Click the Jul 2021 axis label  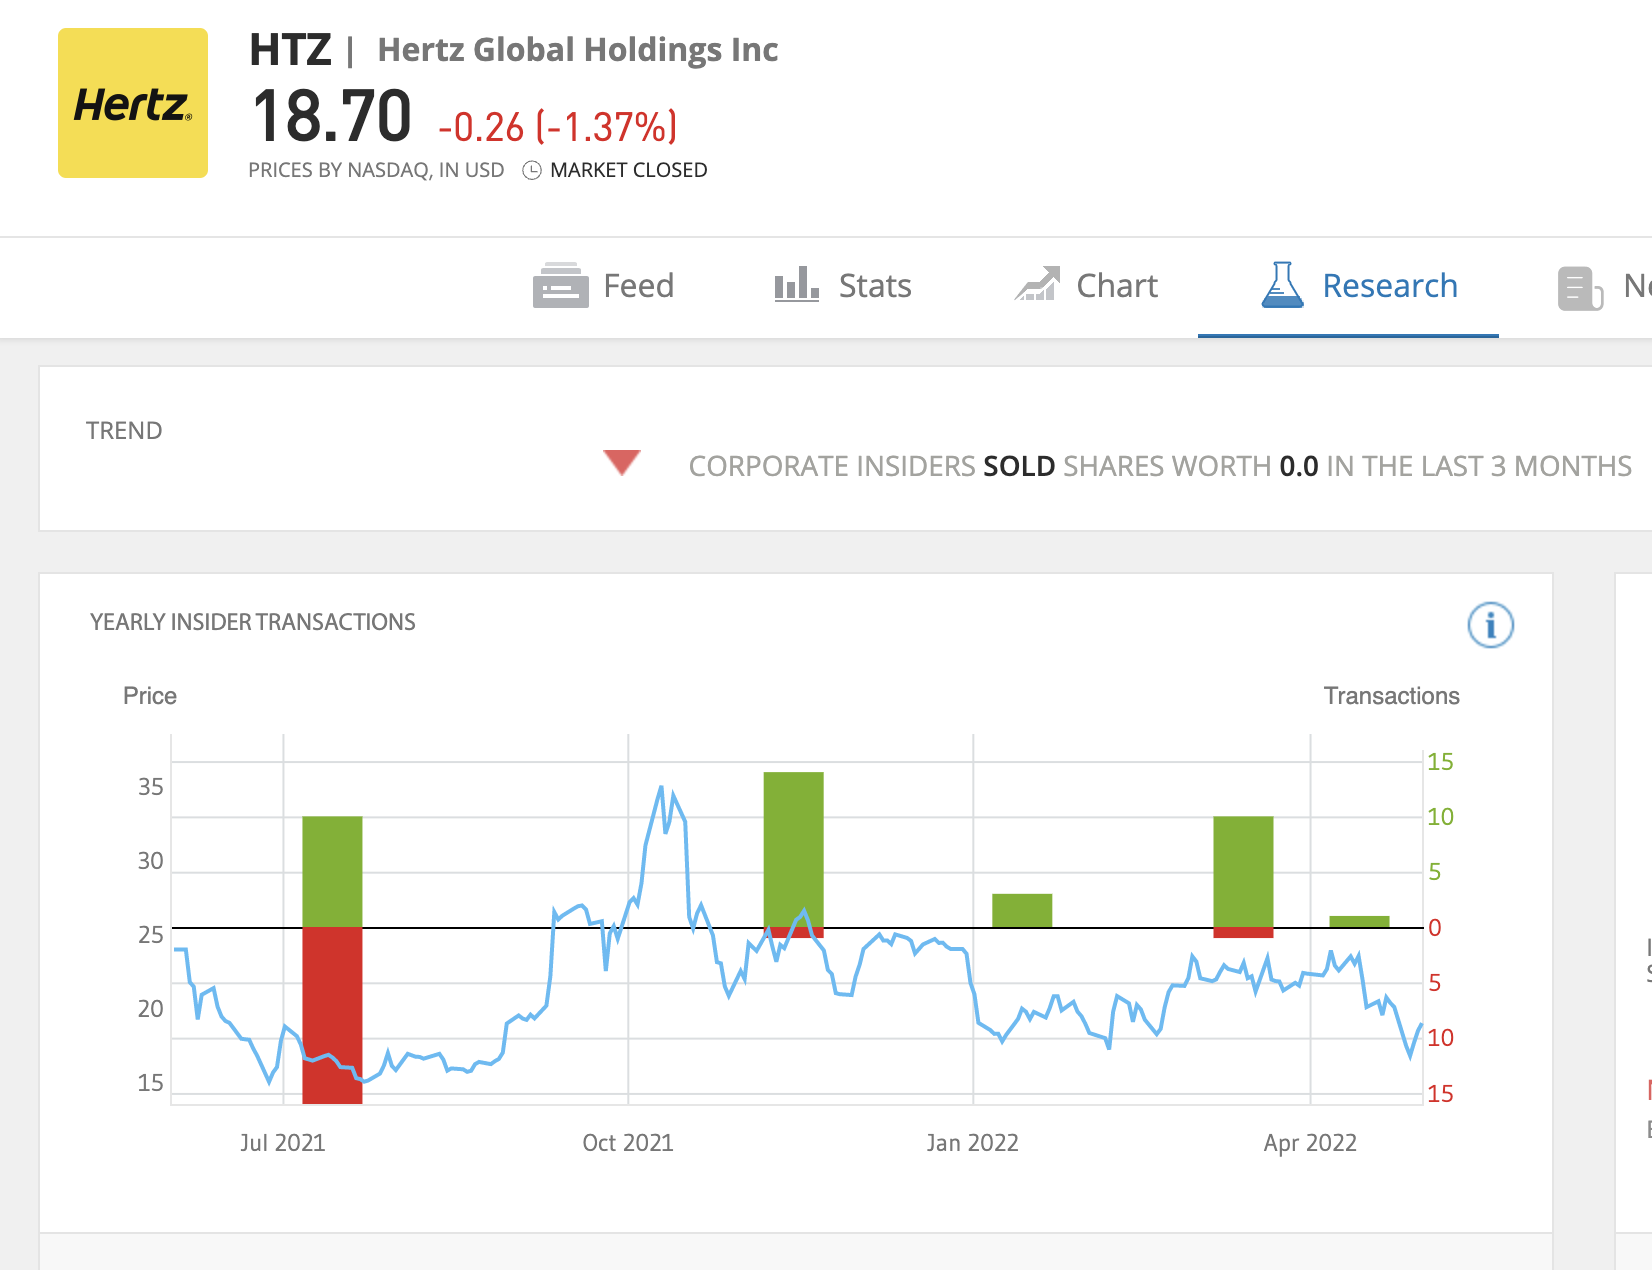click(283, 1143)
